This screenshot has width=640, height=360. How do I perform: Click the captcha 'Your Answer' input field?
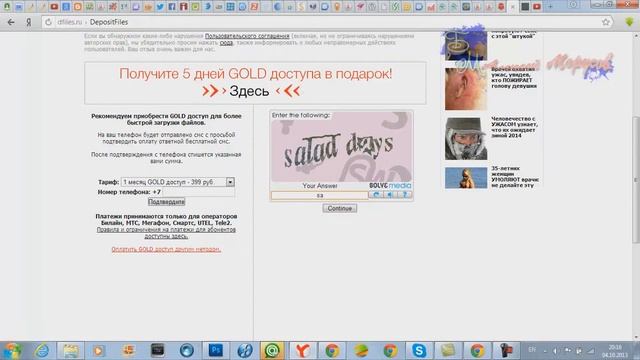click(x=320, y=196)
